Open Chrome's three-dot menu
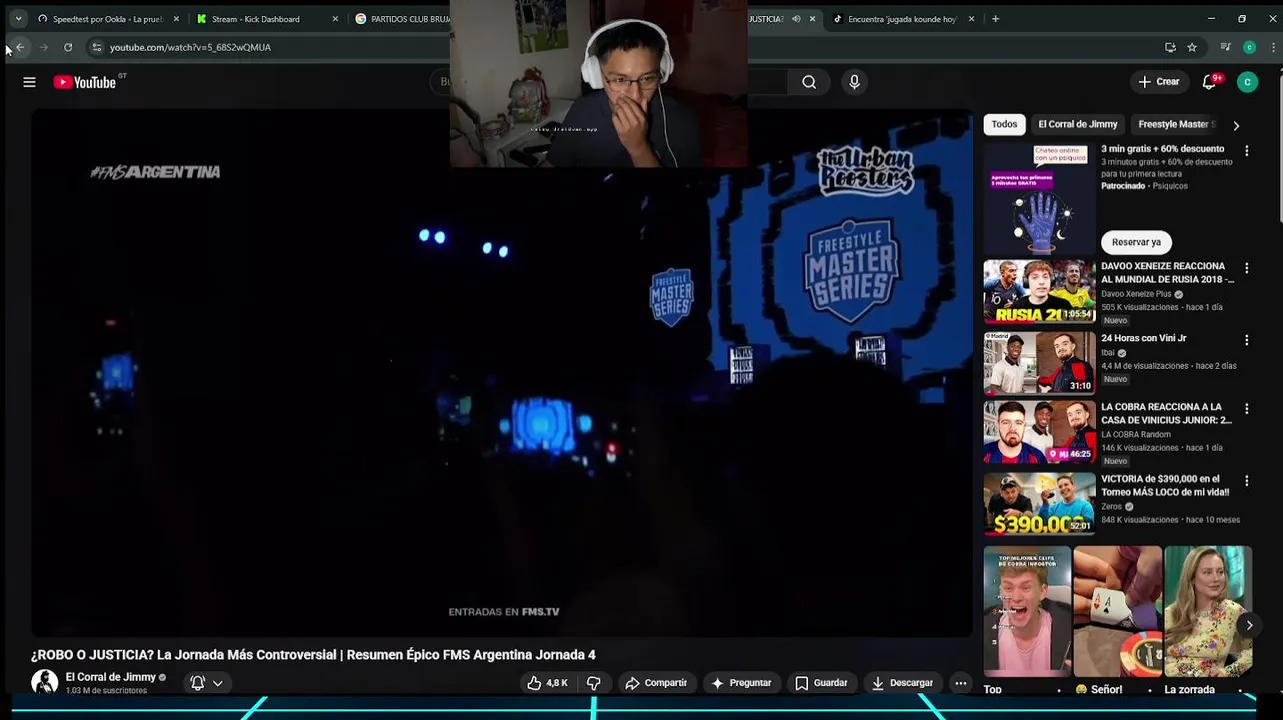Viewport: 1283px width, 720px height. point(1273,47)
